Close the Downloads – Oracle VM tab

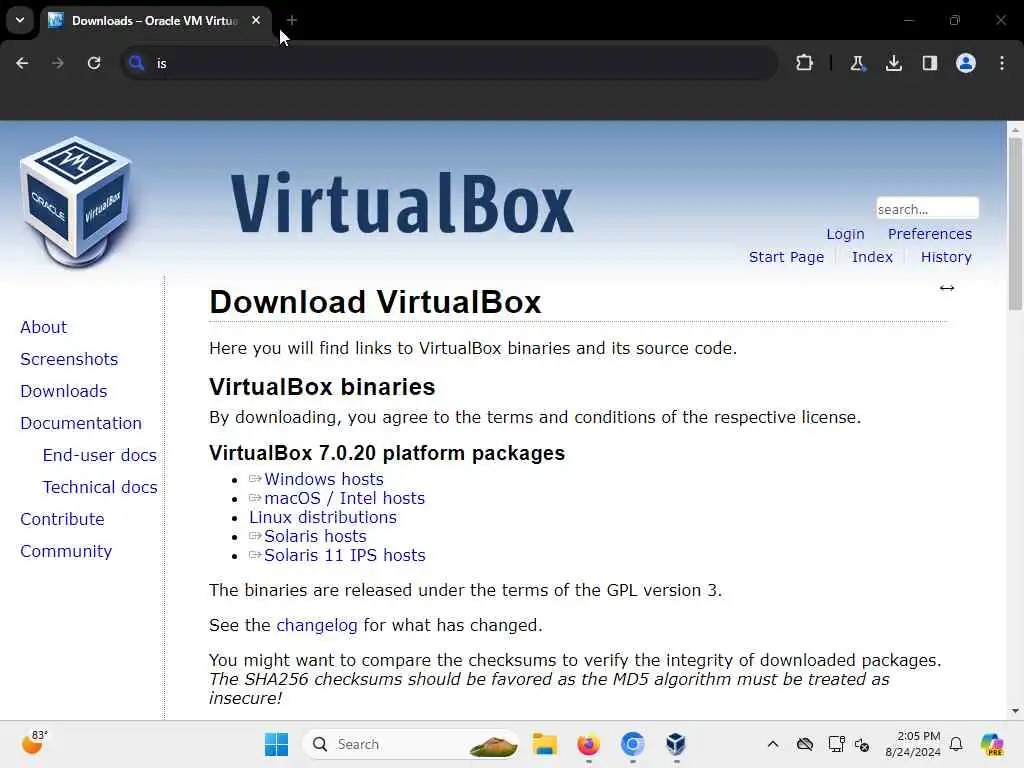pyautogui.click(x=256, y=20)
